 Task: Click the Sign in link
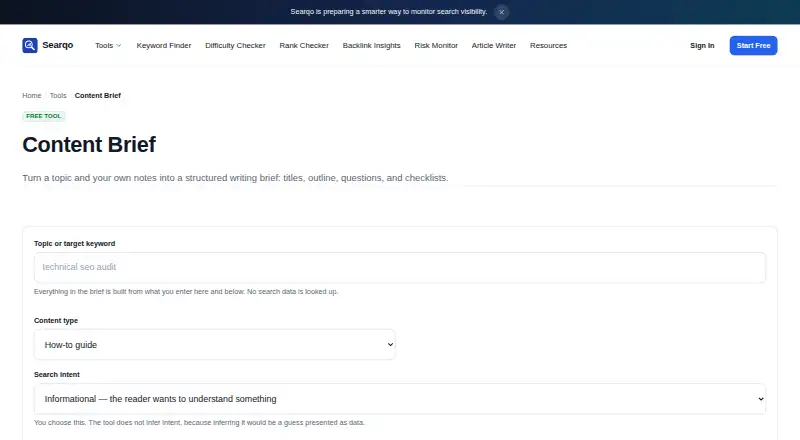coord(702,45)
